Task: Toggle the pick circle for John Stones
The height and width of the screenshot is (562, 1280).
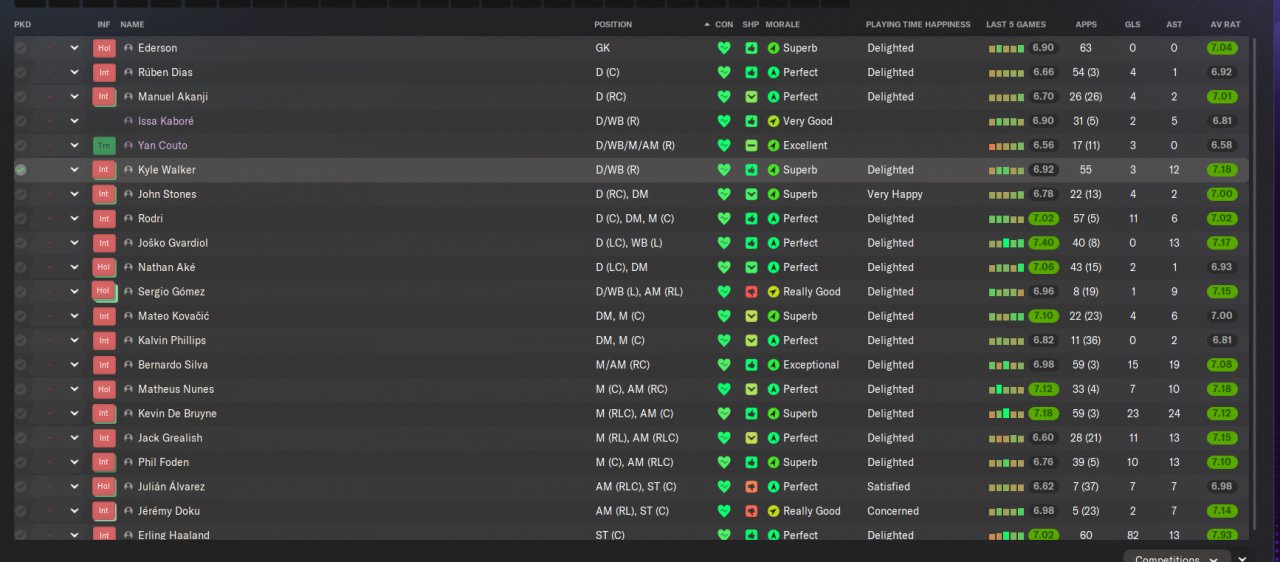Action: (21, 194)
